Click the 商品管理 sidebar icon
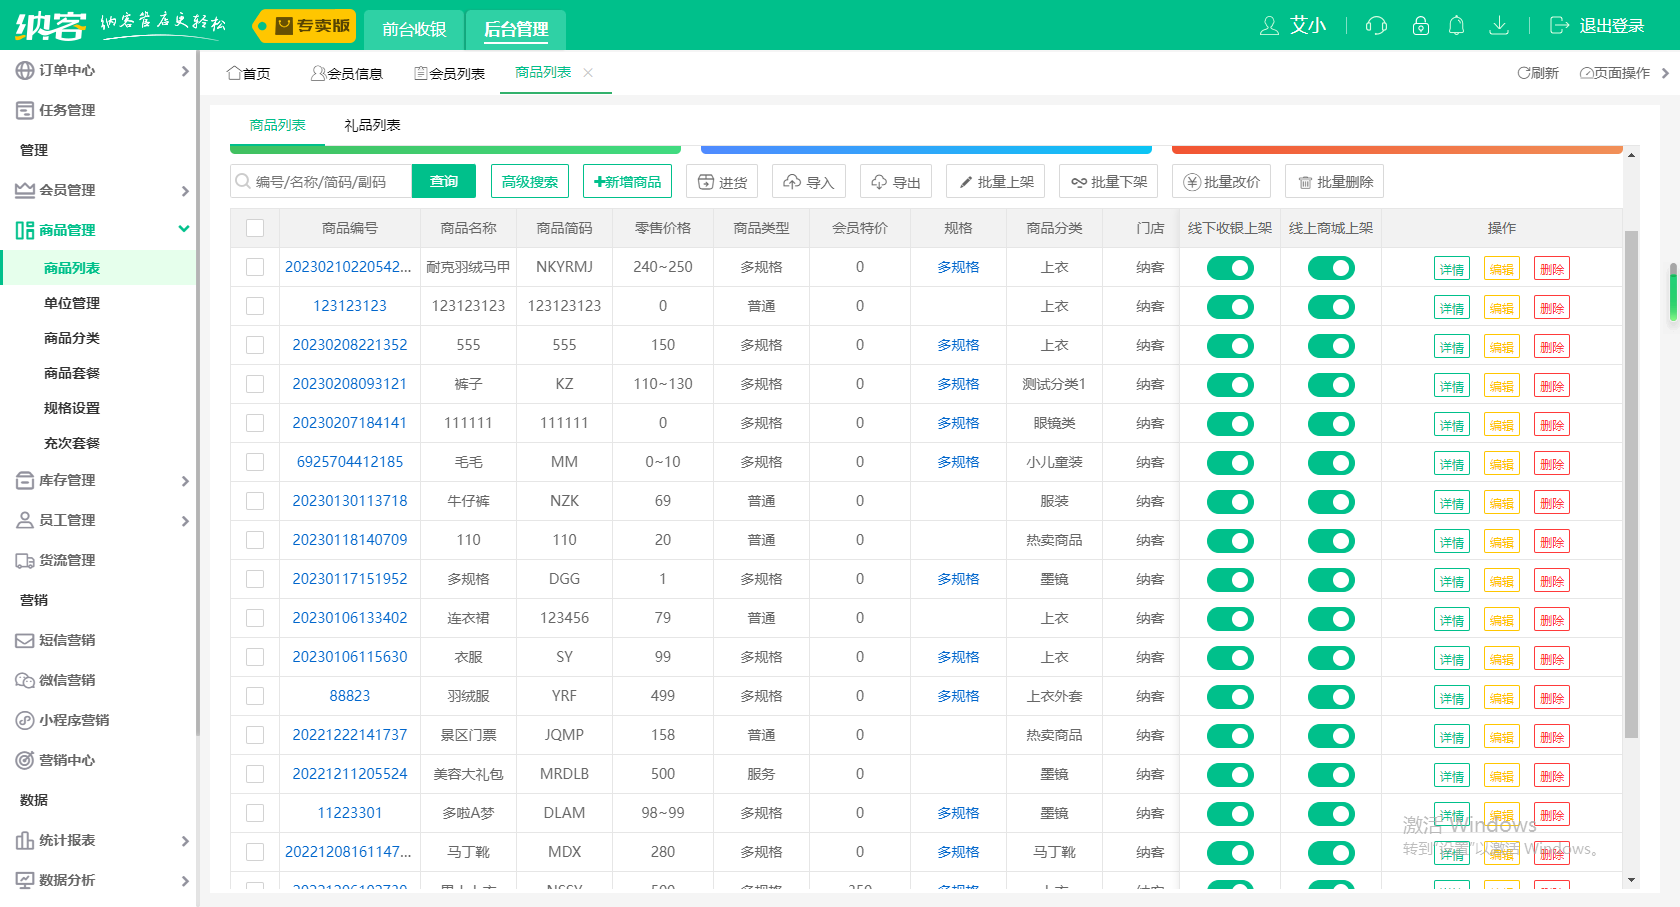1680x907 pixels. tap(25, 230)
